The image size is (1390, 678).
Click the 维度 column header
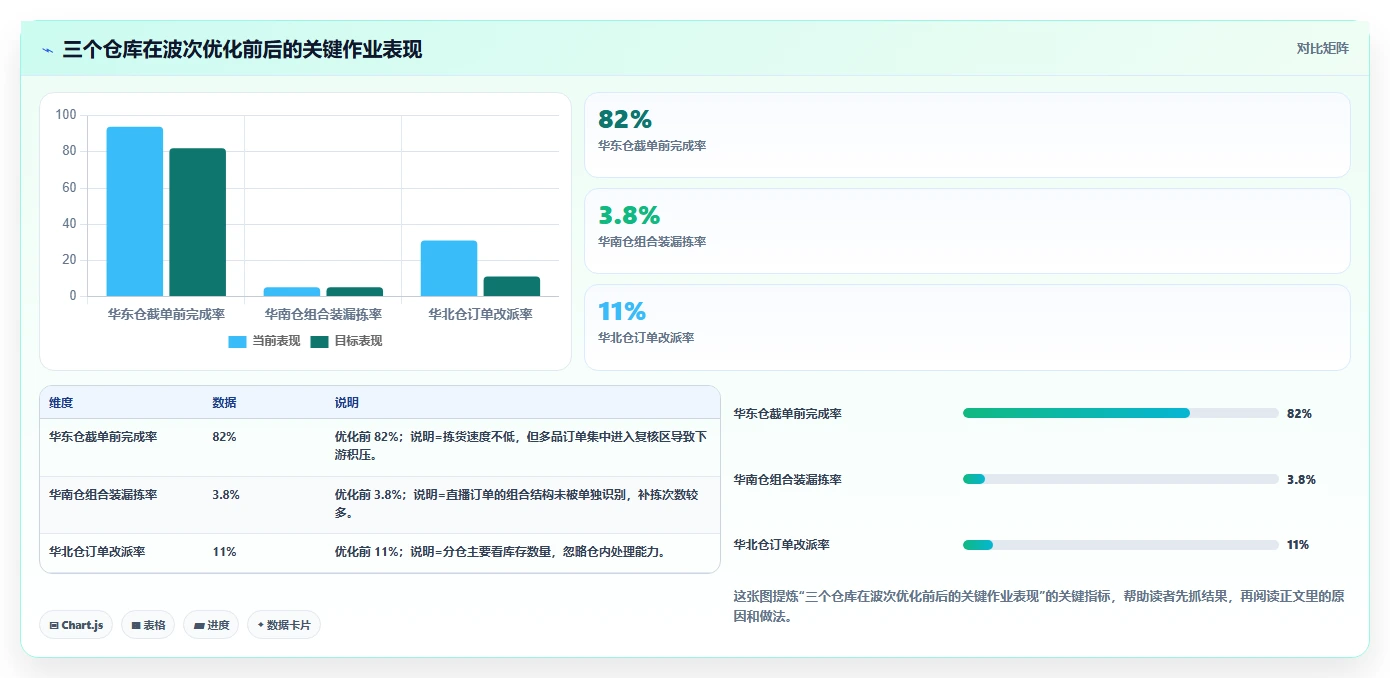click(x=61, y=403)
